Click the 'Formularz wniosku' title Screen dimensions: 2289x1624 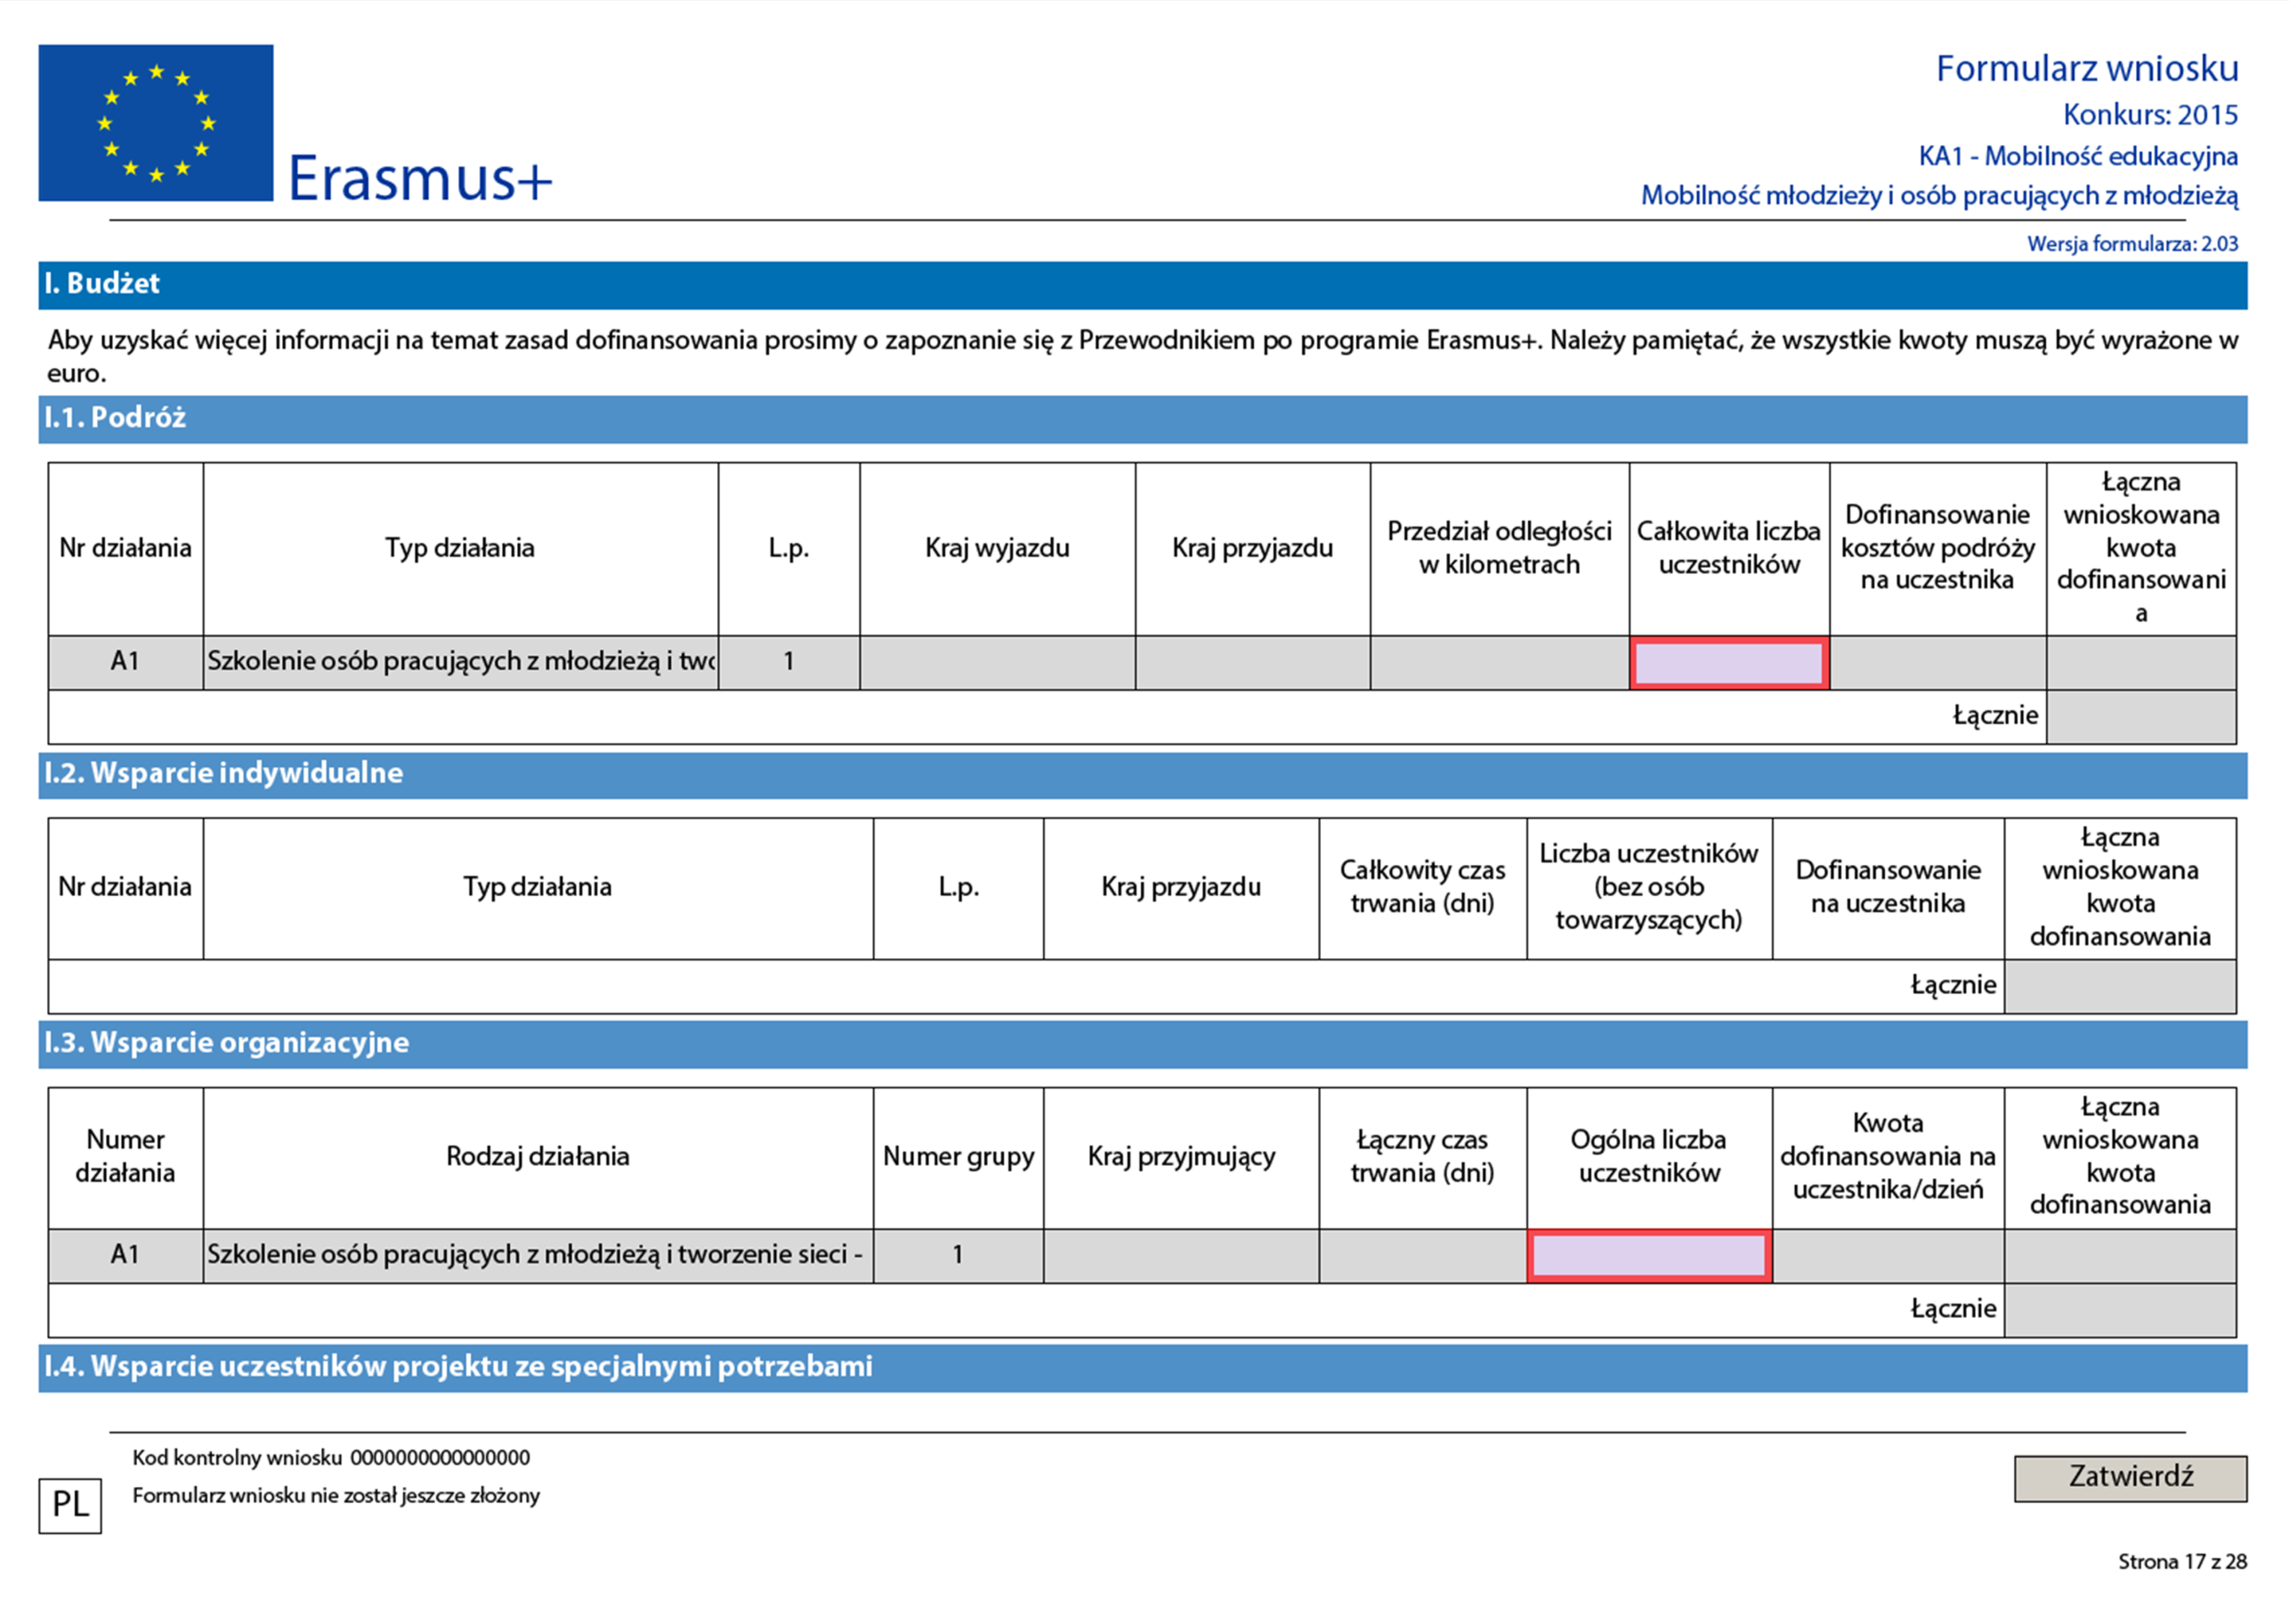(2087, 69)
